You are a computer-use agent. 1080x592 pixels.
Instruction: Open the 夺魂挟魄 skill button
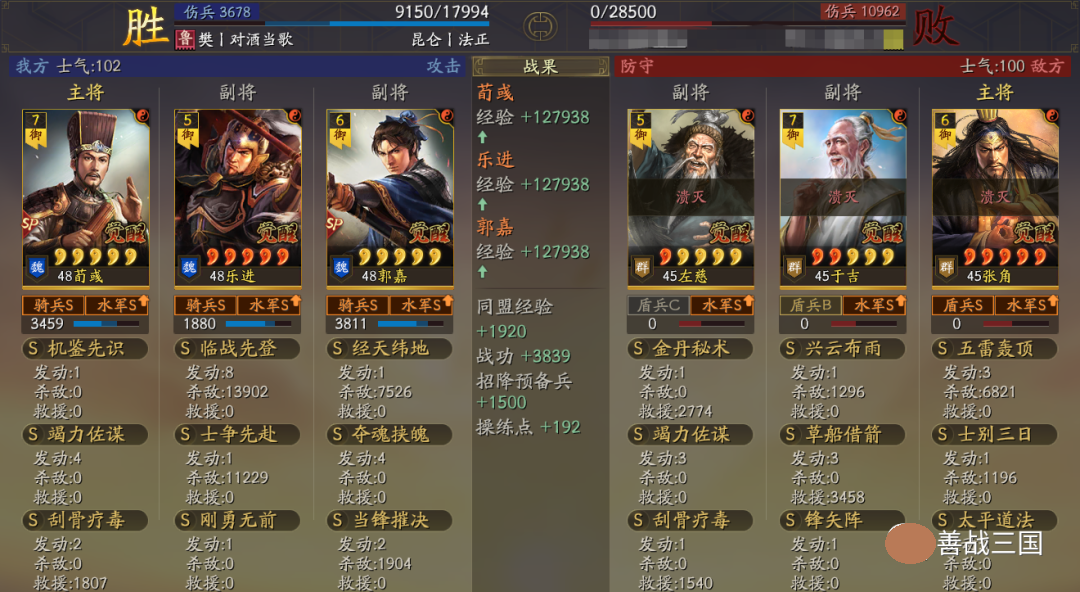(389, 434)
